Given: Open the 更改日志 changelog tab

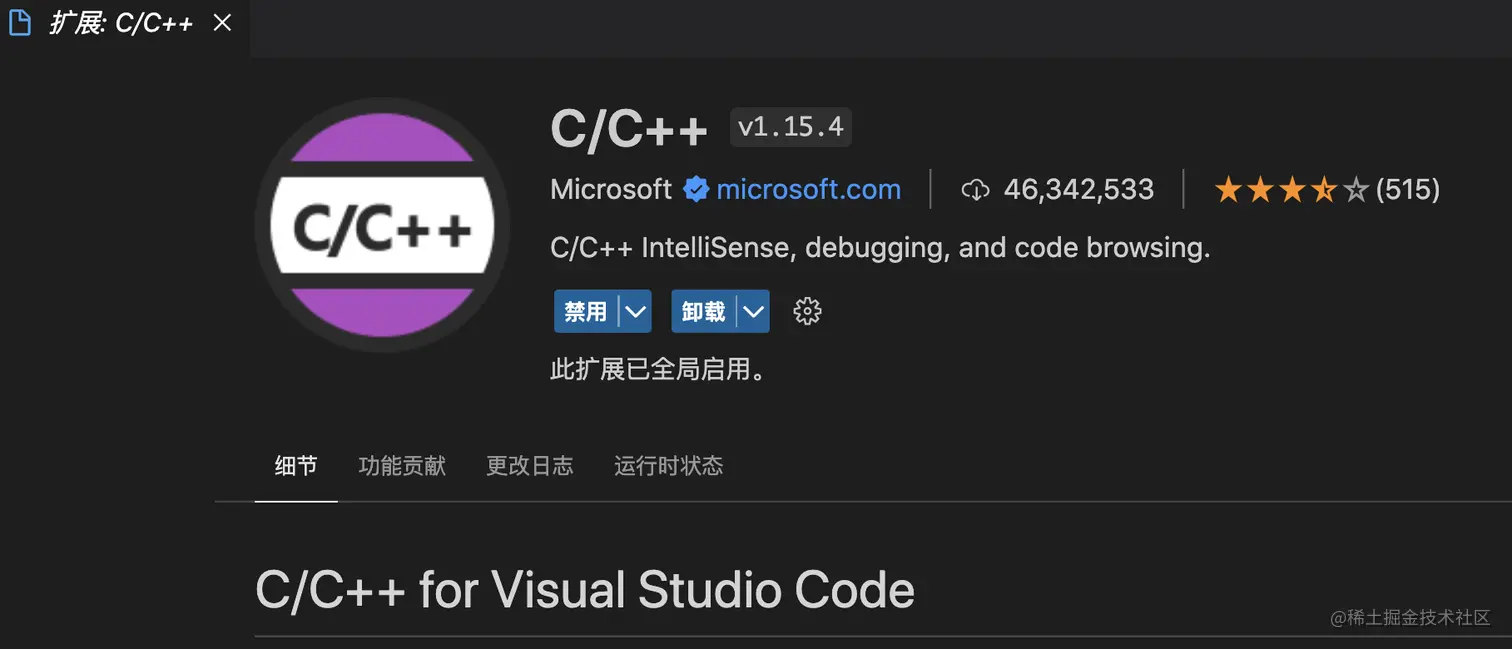Looking at the screenshot, I should (x=530, y=465).
